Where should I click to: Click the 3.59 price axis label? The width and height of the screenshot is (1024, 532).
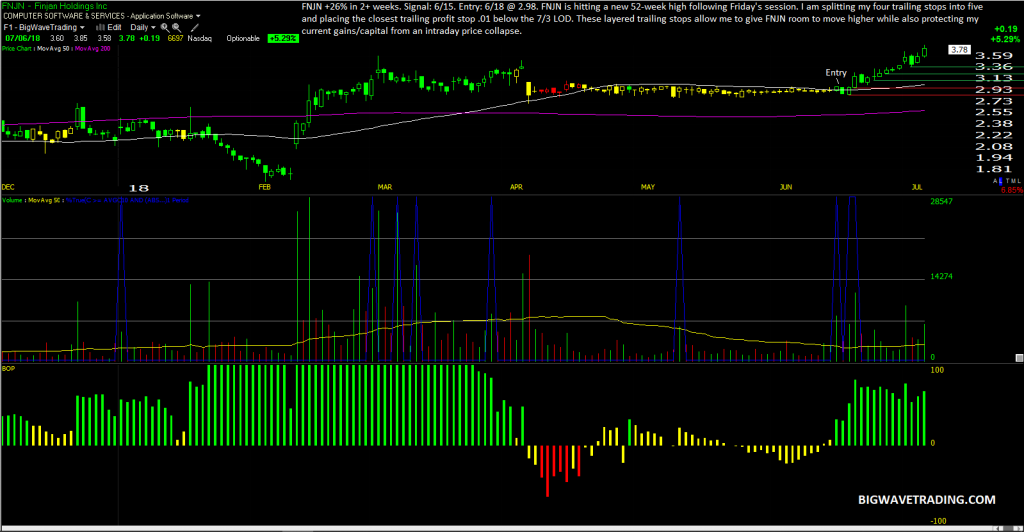tap(993, 55)
